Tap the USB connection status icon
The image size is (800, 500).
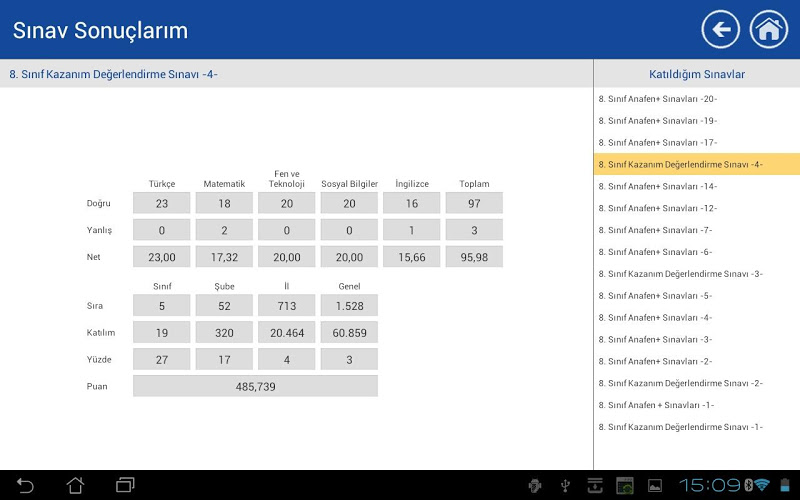coord(565,486)
